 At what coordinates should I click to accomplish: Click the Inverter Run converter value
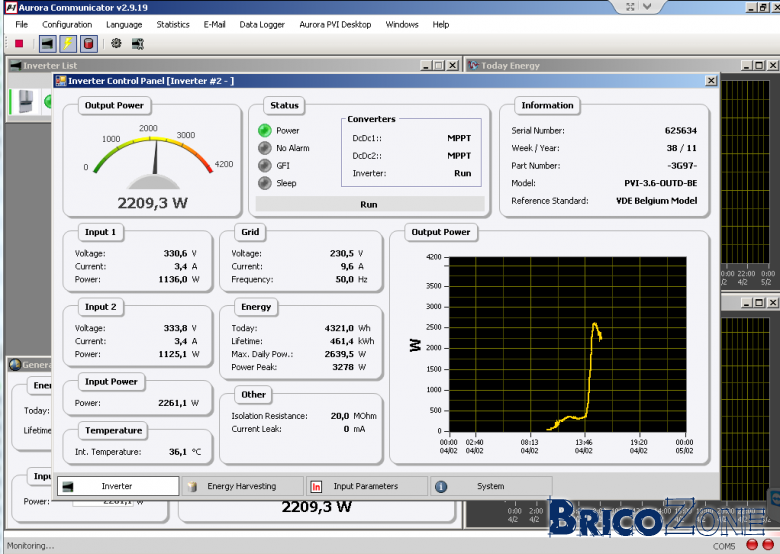click(x=462, y=173)
